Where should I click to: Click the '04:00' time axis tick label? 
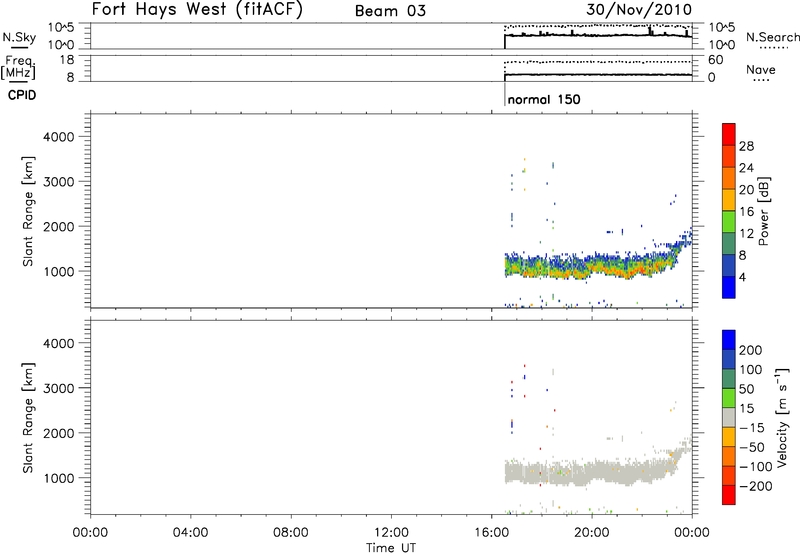point(190,533)
